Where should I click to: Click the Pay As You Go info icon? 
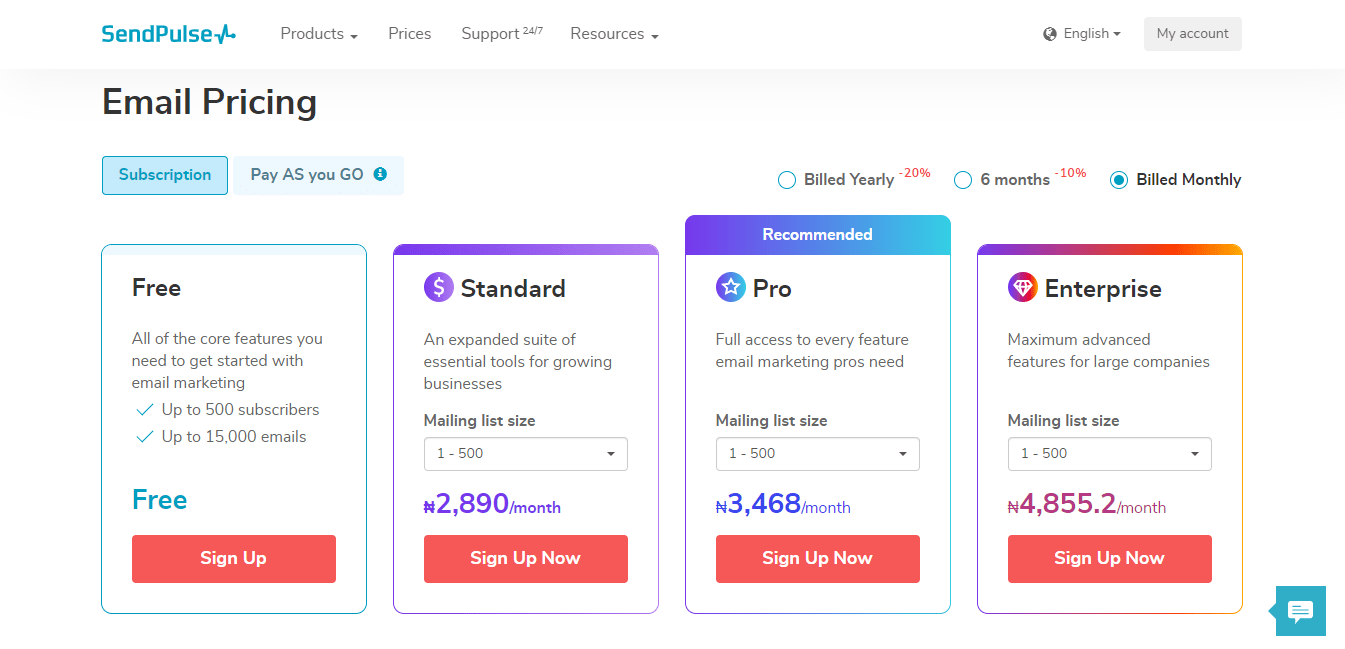coord(380,174)
